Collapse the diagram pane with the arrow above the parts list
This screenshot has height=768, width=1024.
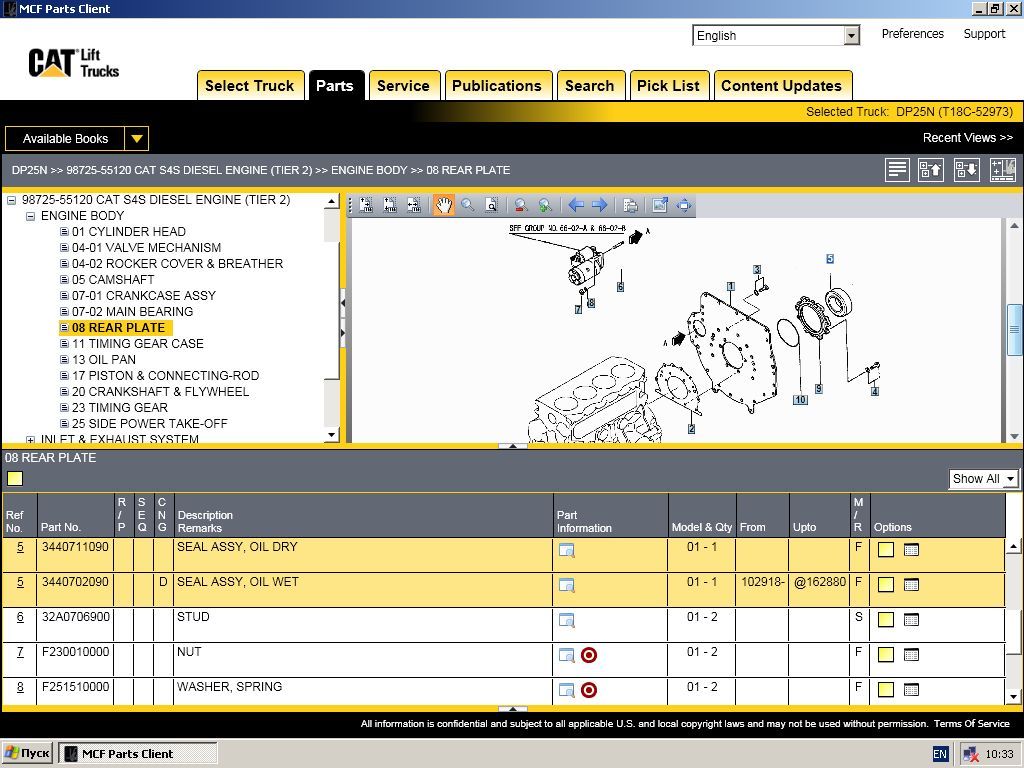click(x=513, y=446)
